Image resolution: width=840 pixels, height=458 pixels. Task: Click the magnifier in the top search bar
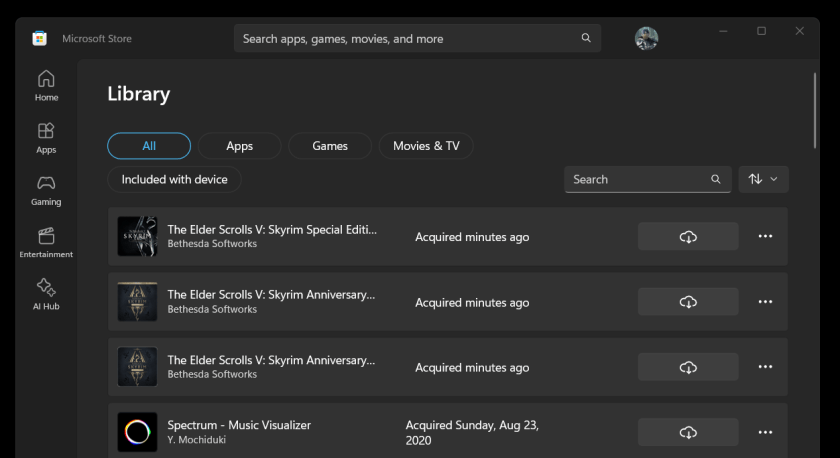pyautogui.click(x=586, y=38)
